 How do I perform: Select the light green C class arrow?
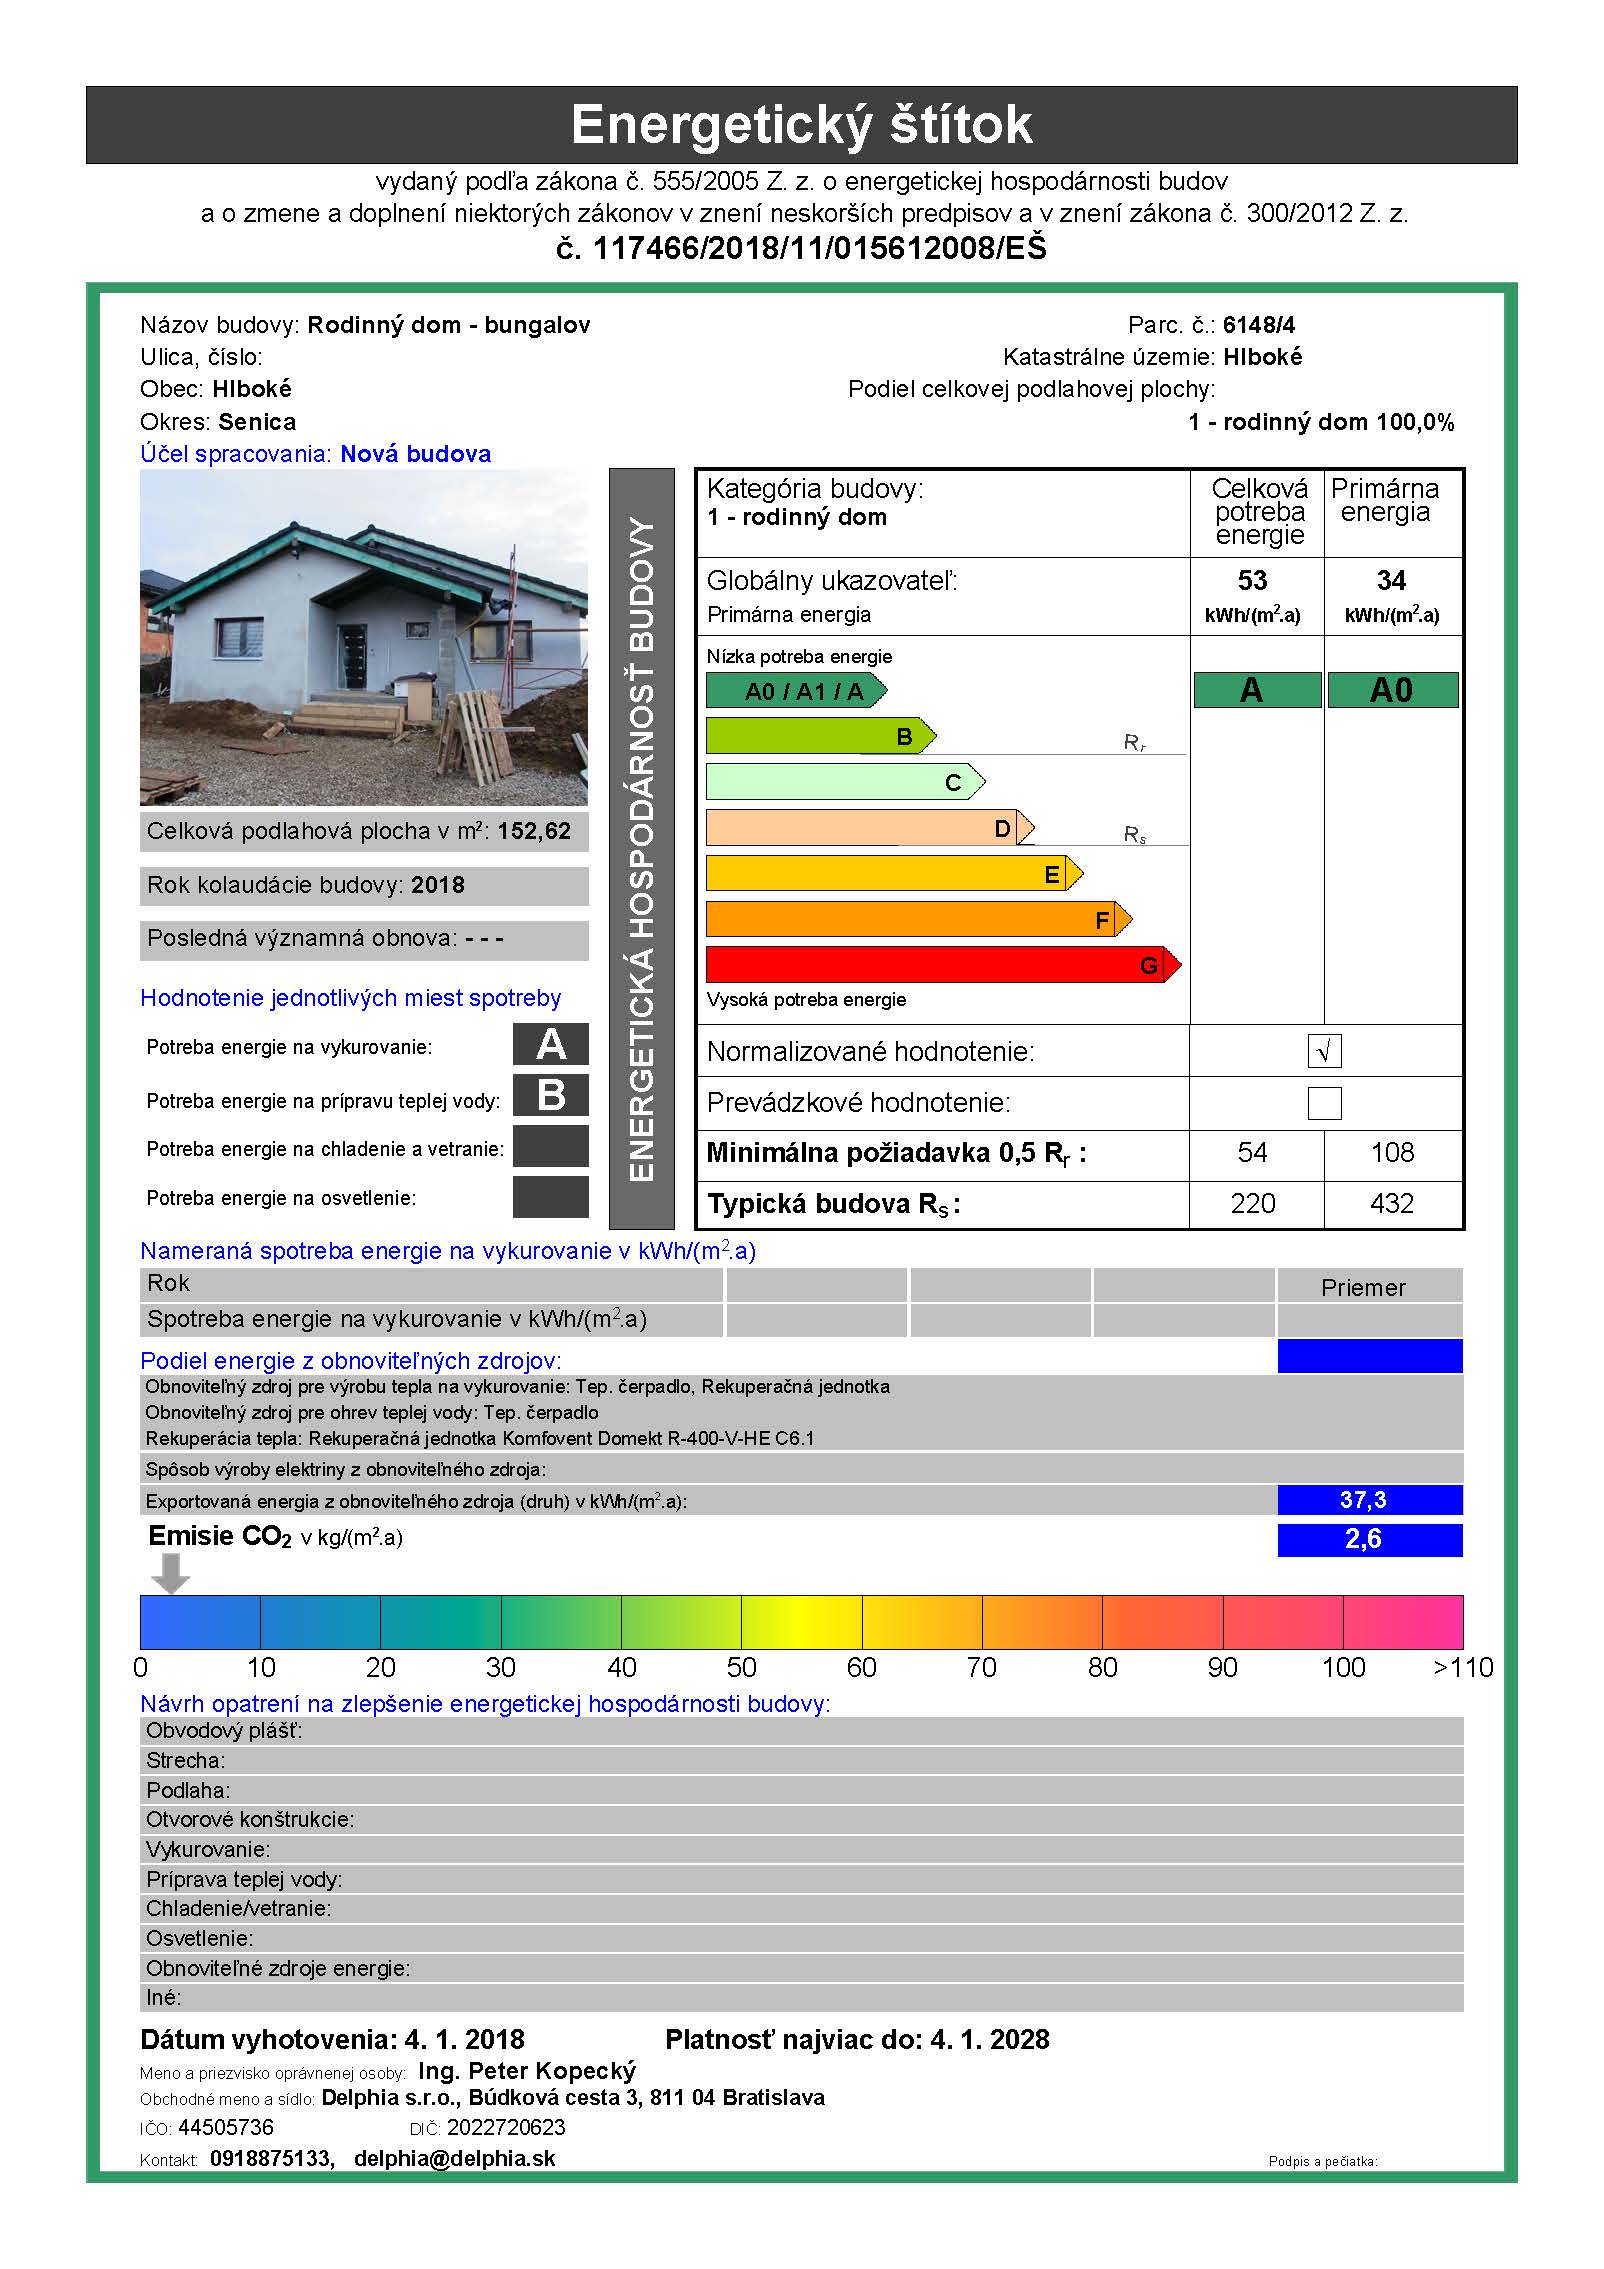[845, 782]
